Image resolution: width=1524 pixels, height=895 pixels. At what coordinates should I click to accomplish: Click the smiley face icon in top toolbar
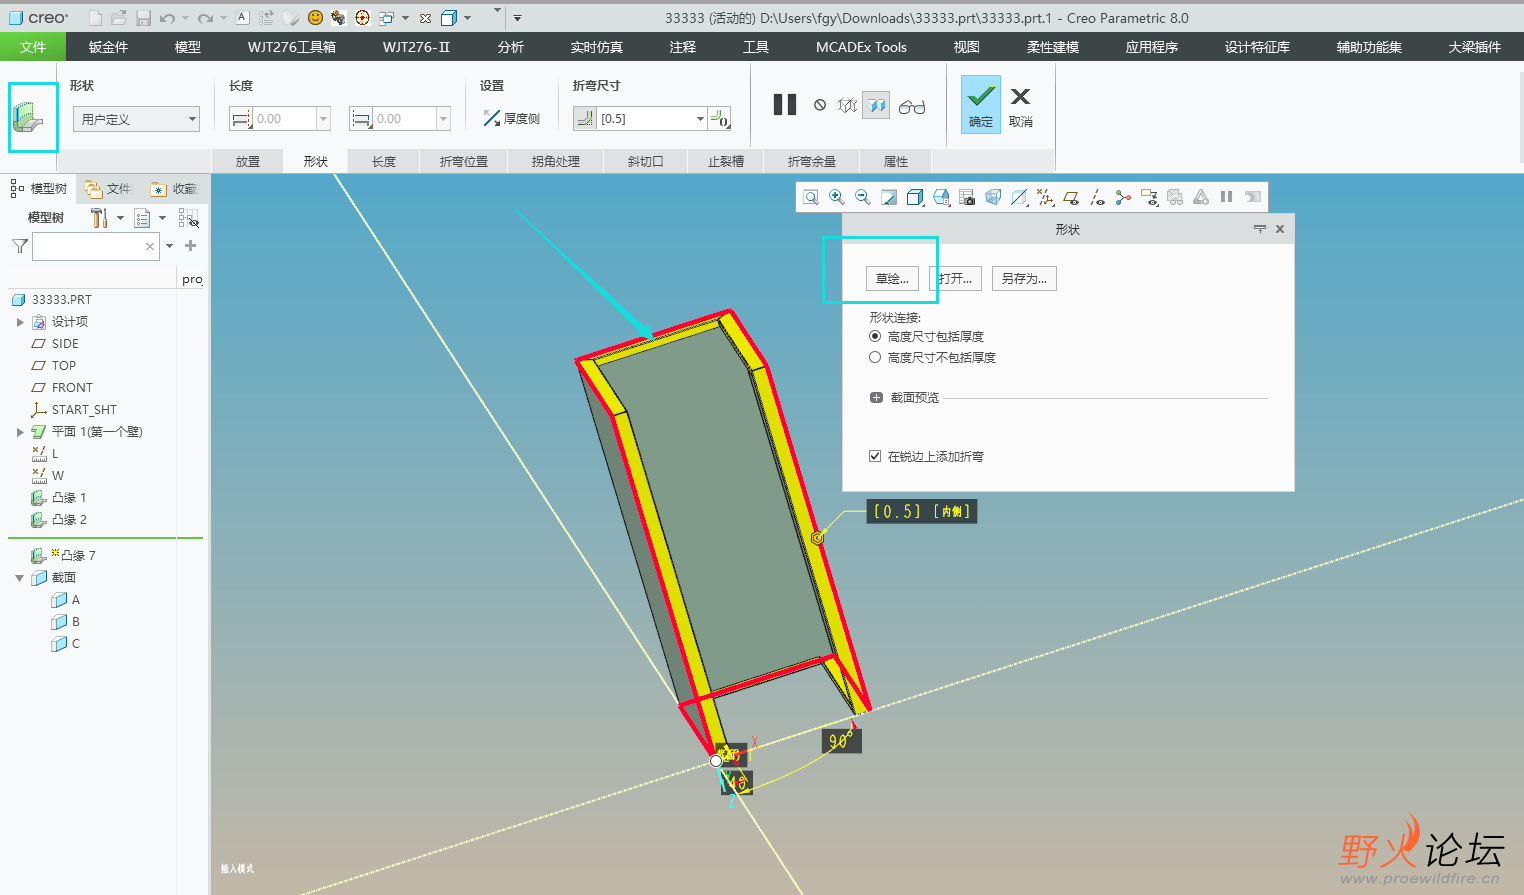coord(315,18)
